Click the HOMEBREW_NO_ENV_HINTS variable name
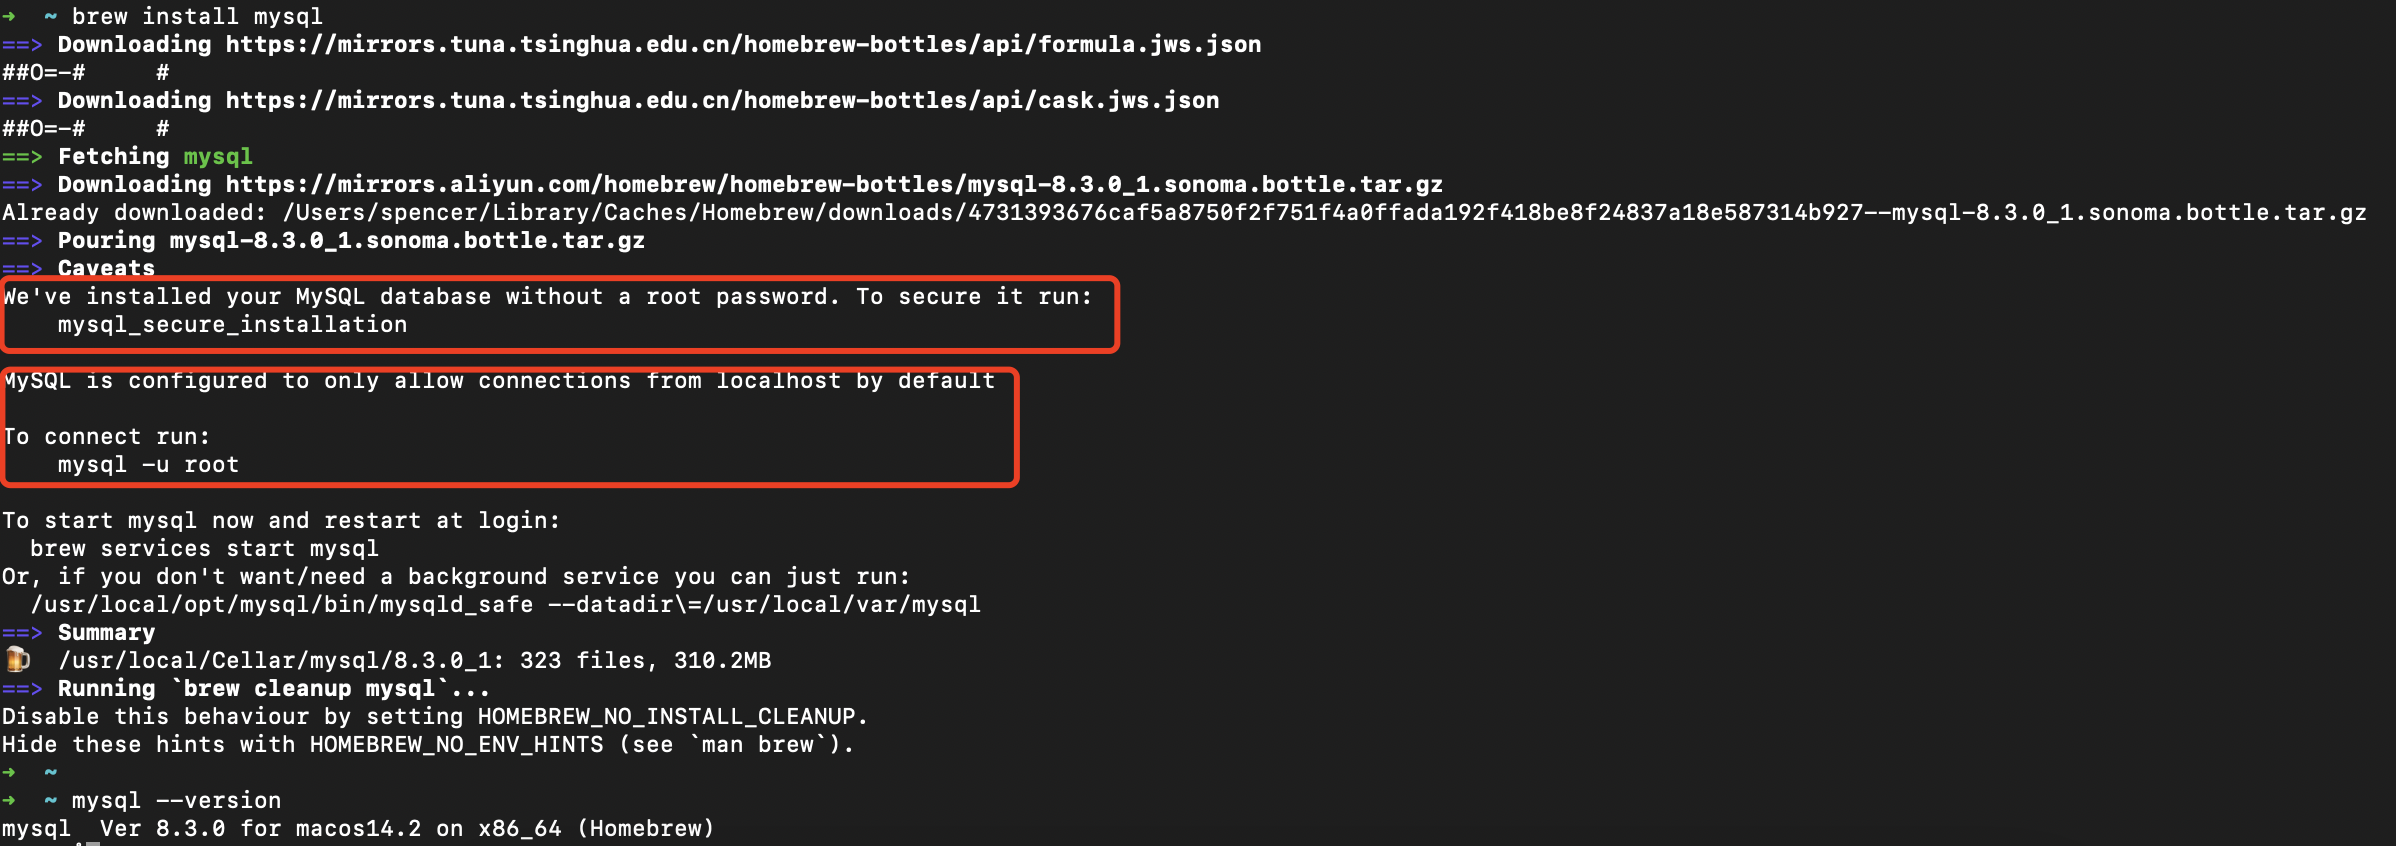Screen dimensions: 2396x846 click(456, 745)
